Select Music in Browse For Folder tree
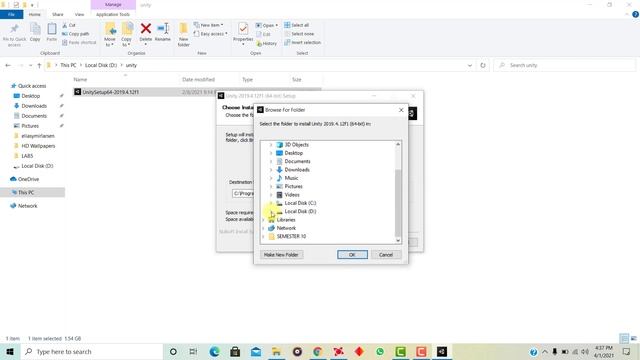Viewport: 640px width, 360px height. point(291,178)
